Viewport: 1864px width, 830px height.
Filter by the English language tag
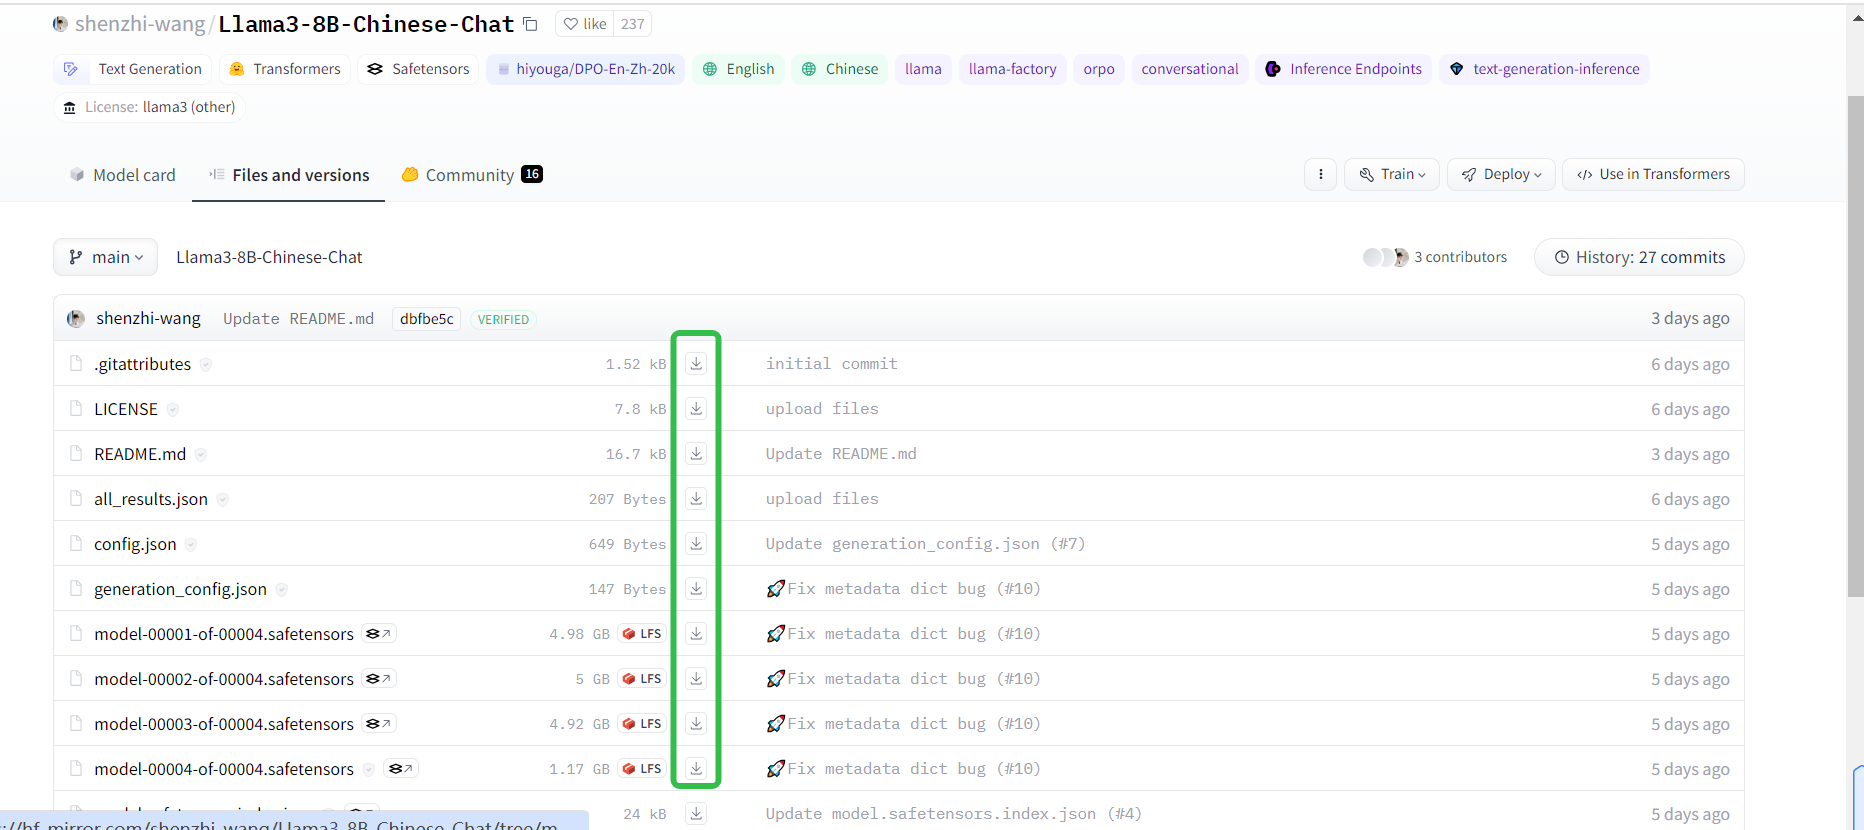(738, 69)
